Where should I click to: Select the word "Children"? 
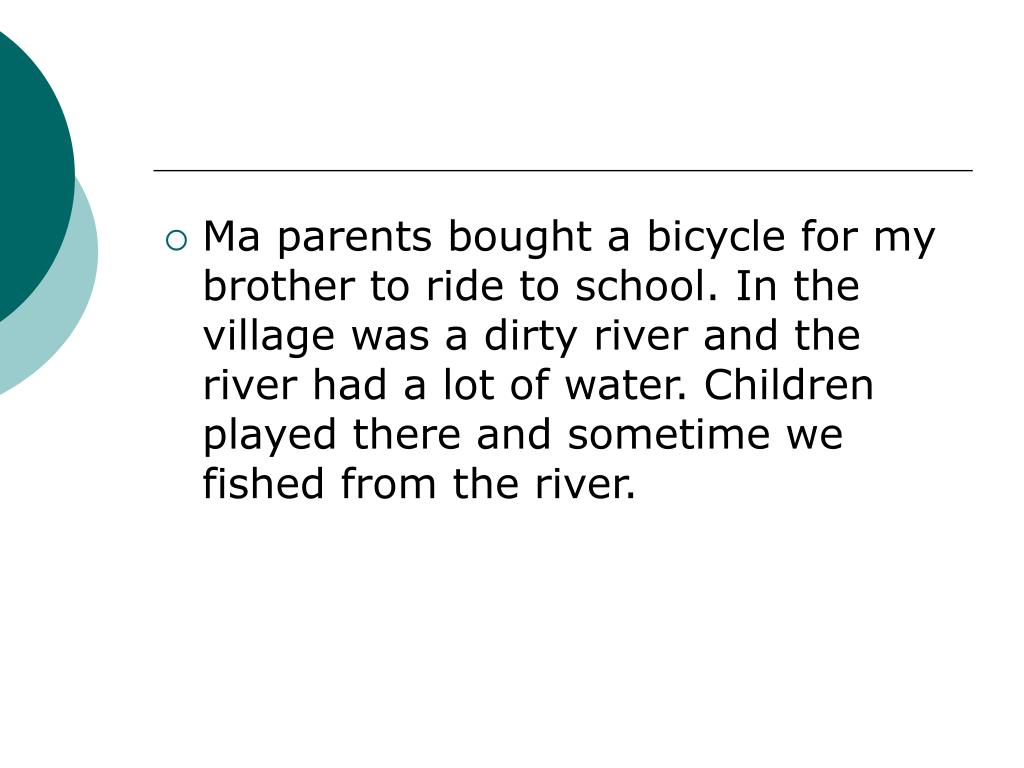pyautogui.click(x=788, y=385)
